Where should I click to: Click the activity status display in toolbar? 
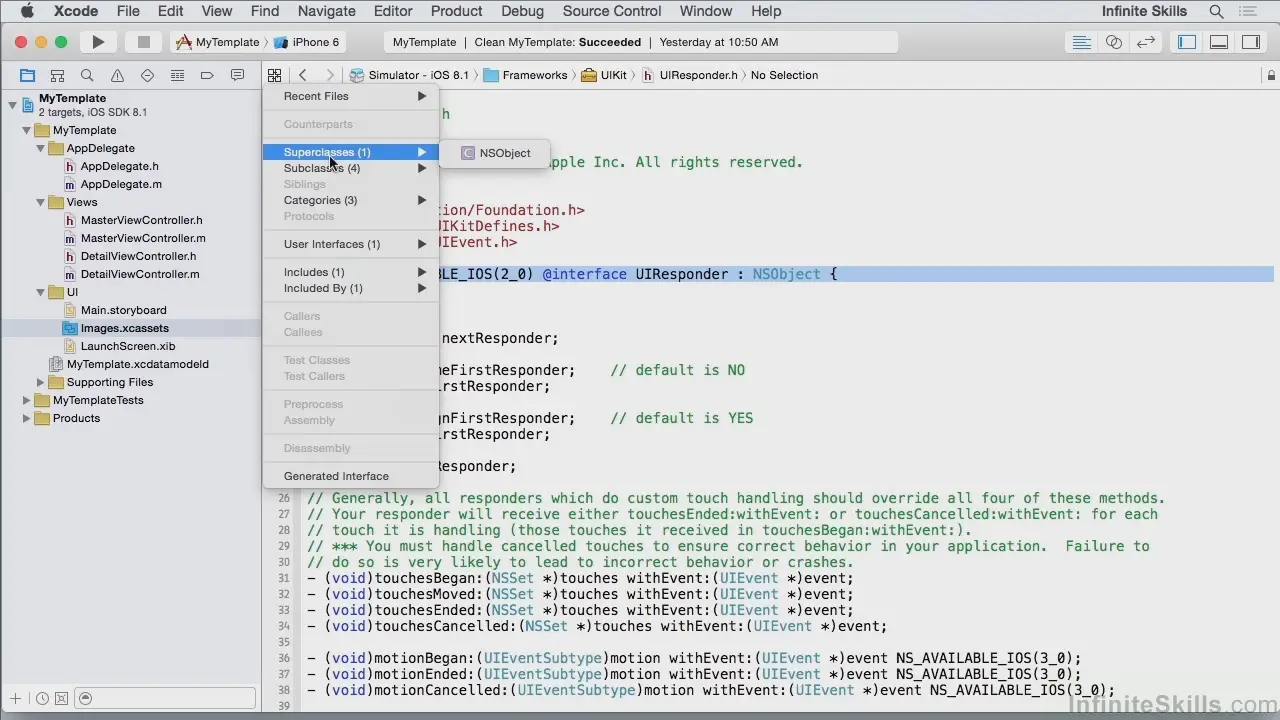tap(641, 42)
